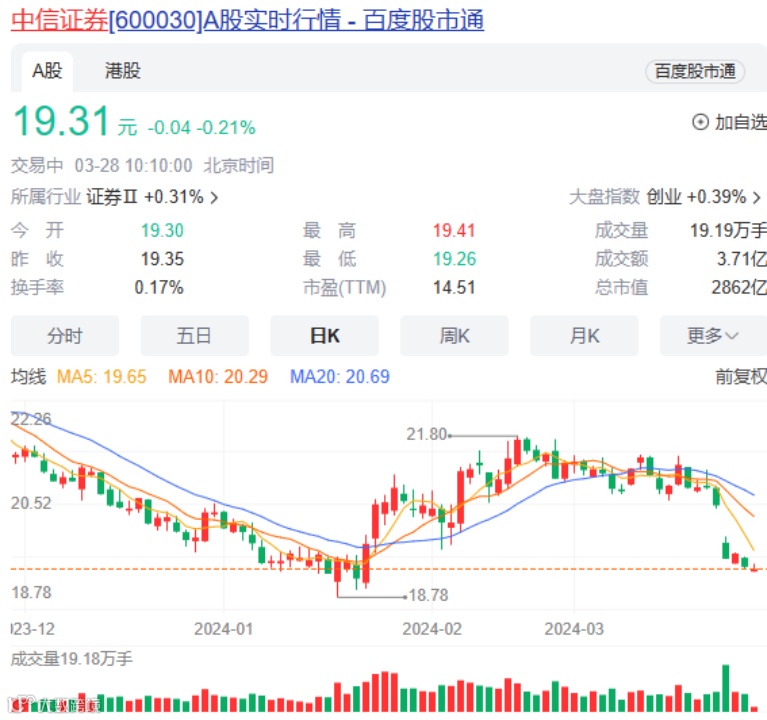Viewport: 767px width, 720px height.
Task: Click the plus circle icon beside 加自选
Action: pyautogui.click(x=700, y=122)
